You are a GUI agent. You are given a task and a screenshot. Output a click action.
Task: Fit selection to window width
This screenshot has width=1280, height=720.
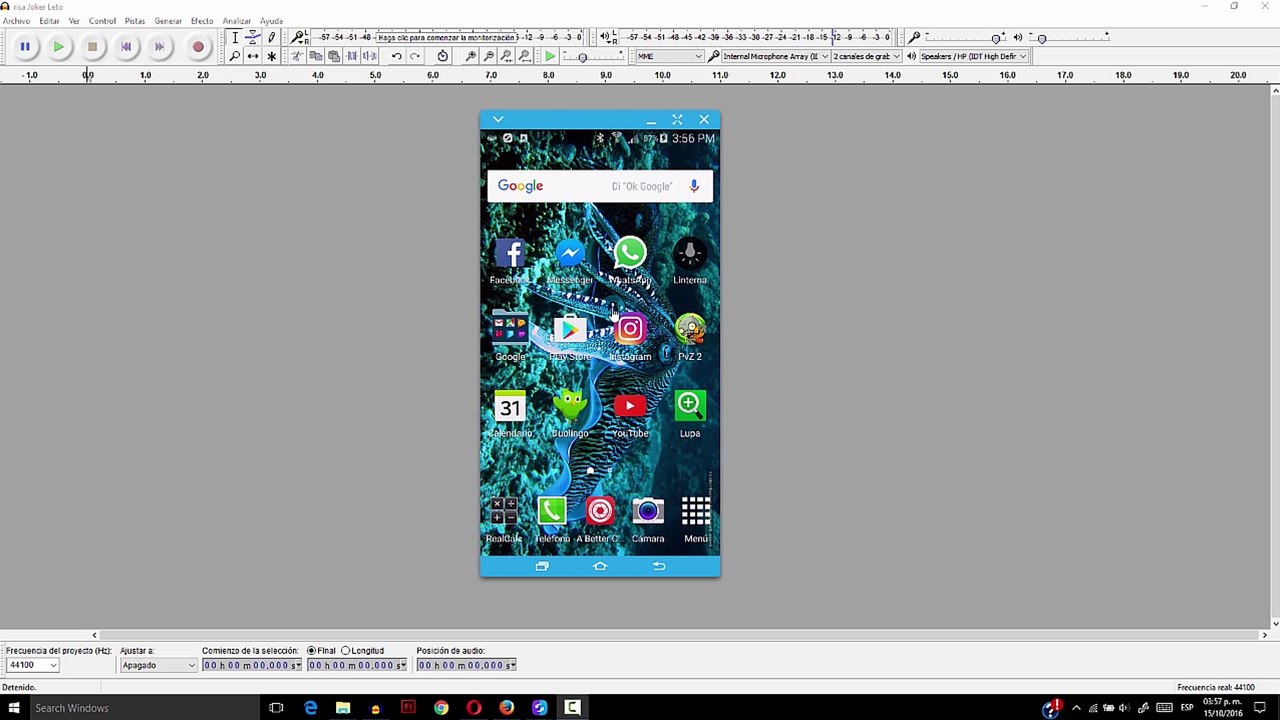506,56
